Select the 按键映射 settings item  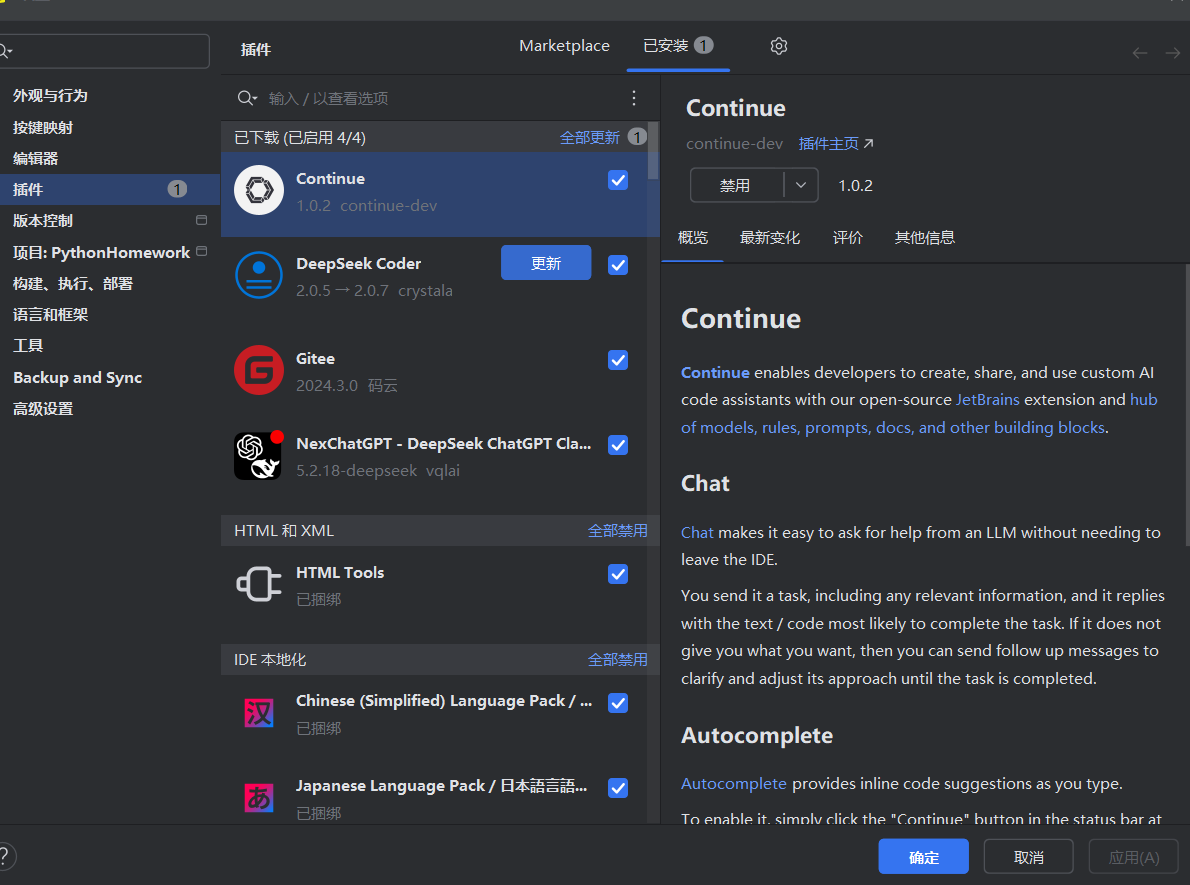click(x=42, y=127)
